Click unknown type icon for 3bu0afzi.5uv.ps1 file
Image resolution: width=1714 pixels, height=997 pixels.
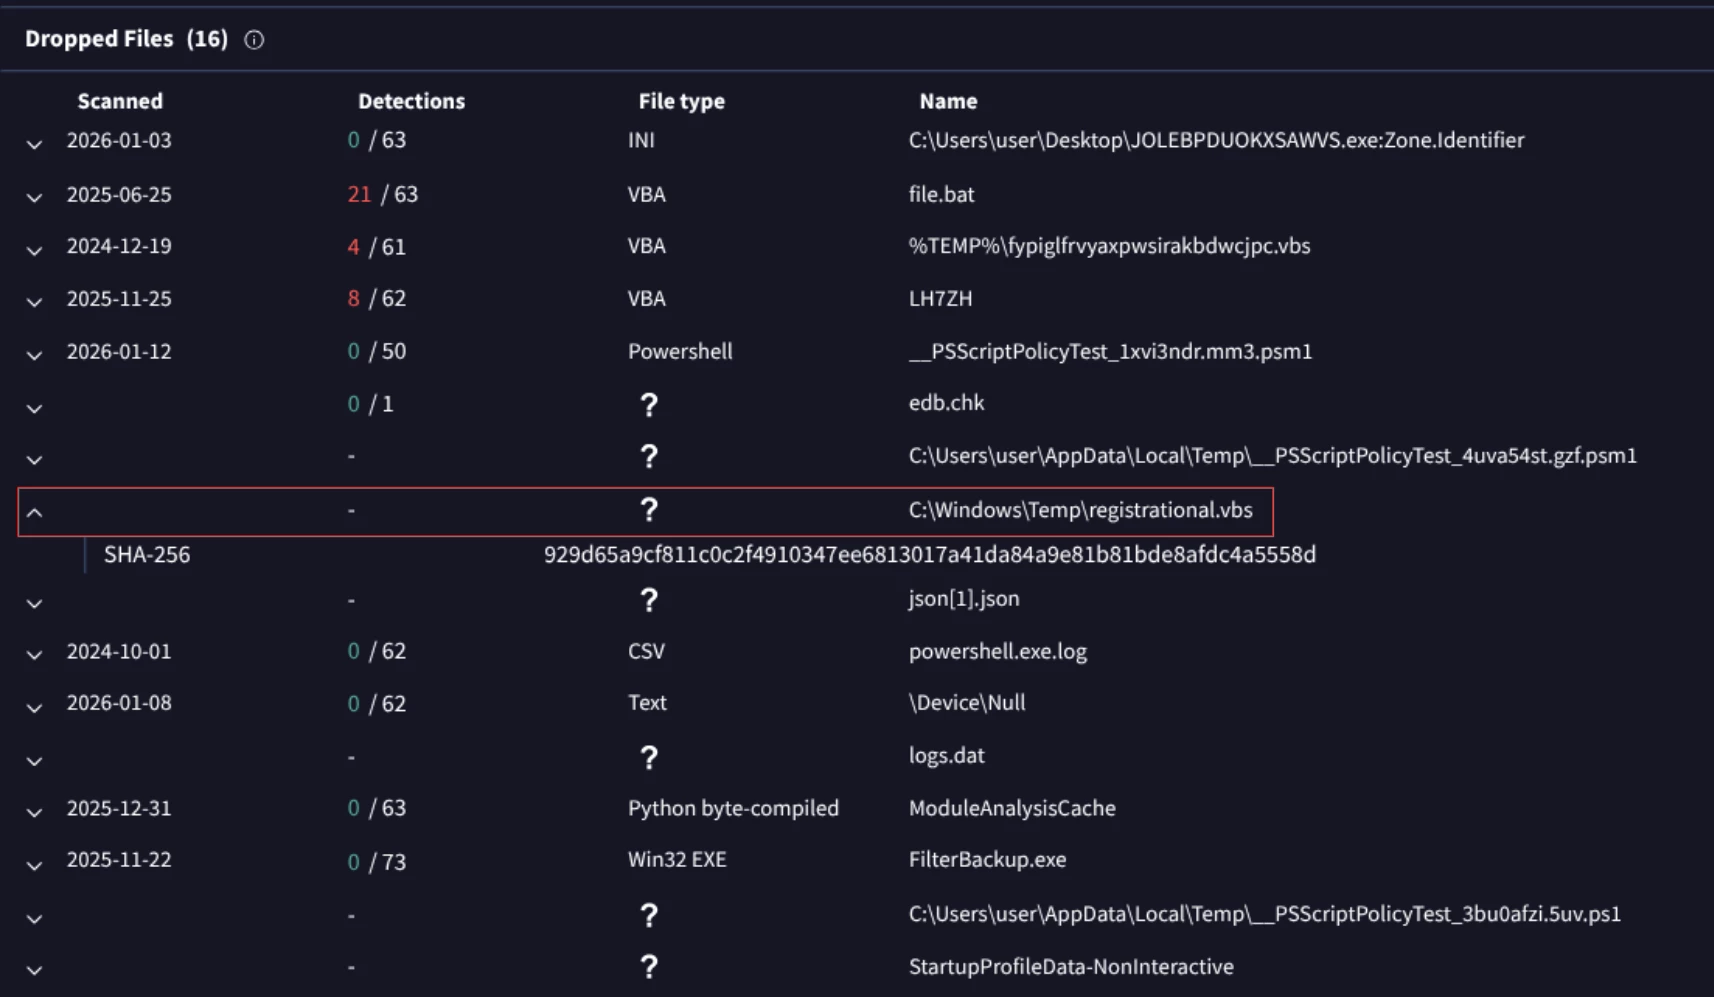(x=649, y=915)
